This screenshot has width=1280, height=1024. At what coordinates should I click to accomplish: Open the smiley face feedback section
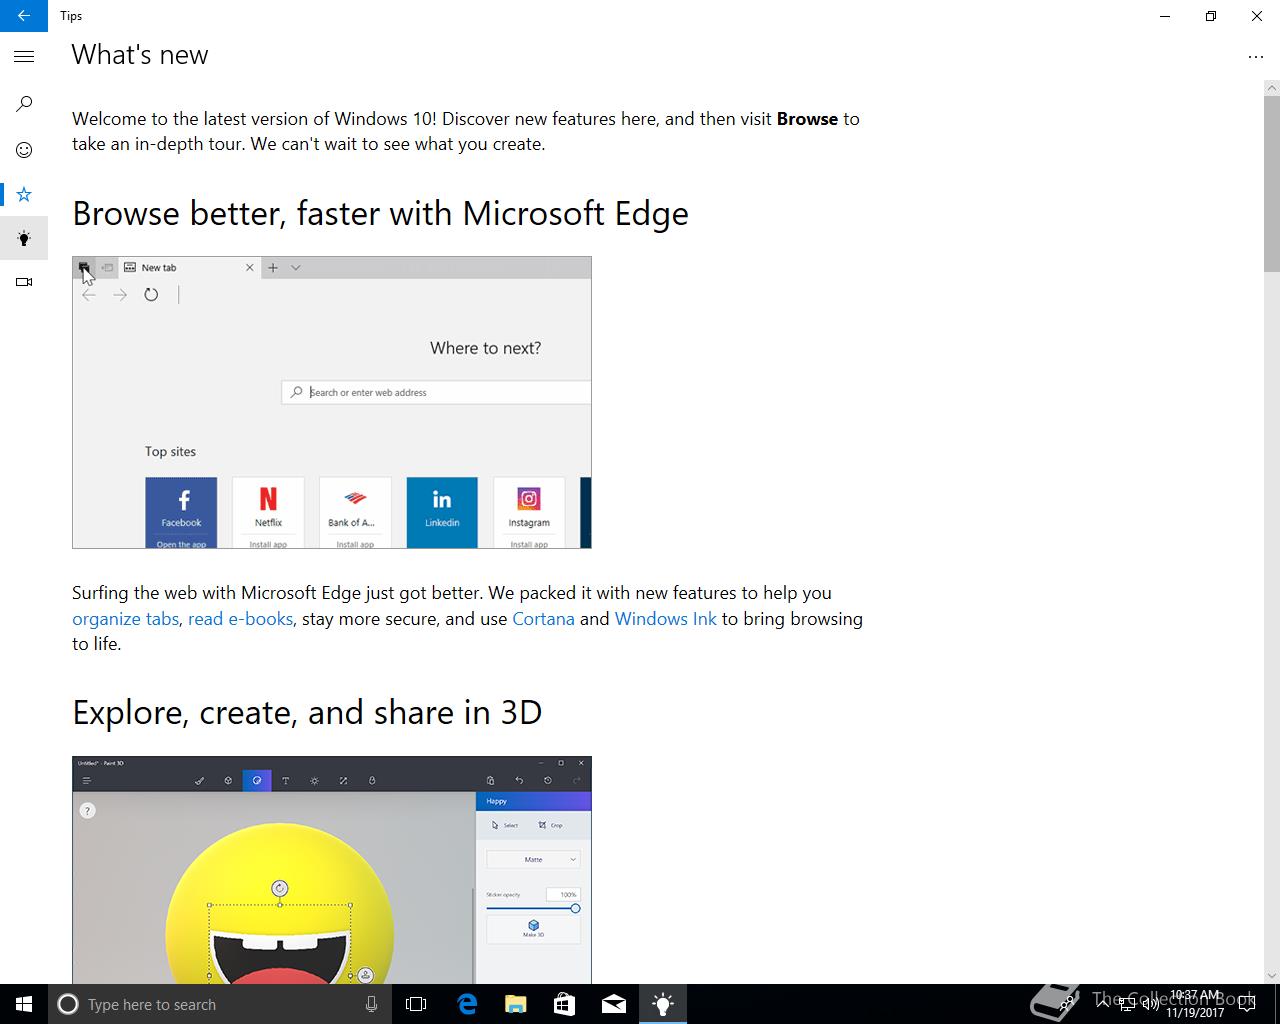(24, 150)
